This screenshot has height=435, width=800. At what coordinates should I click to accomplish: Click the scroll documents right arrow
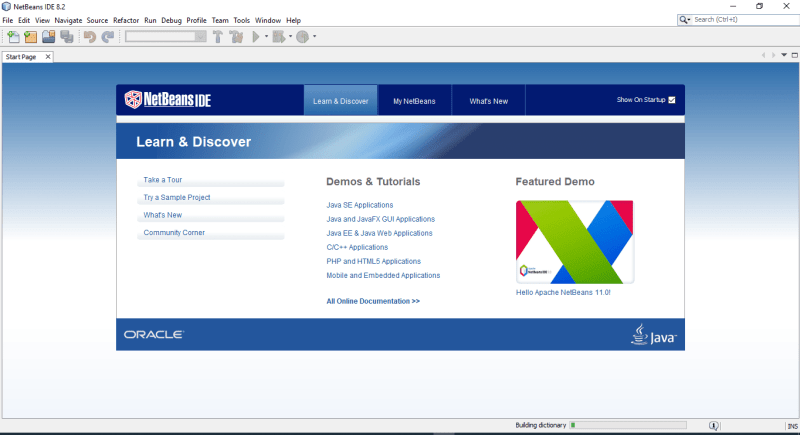point(773,55)
